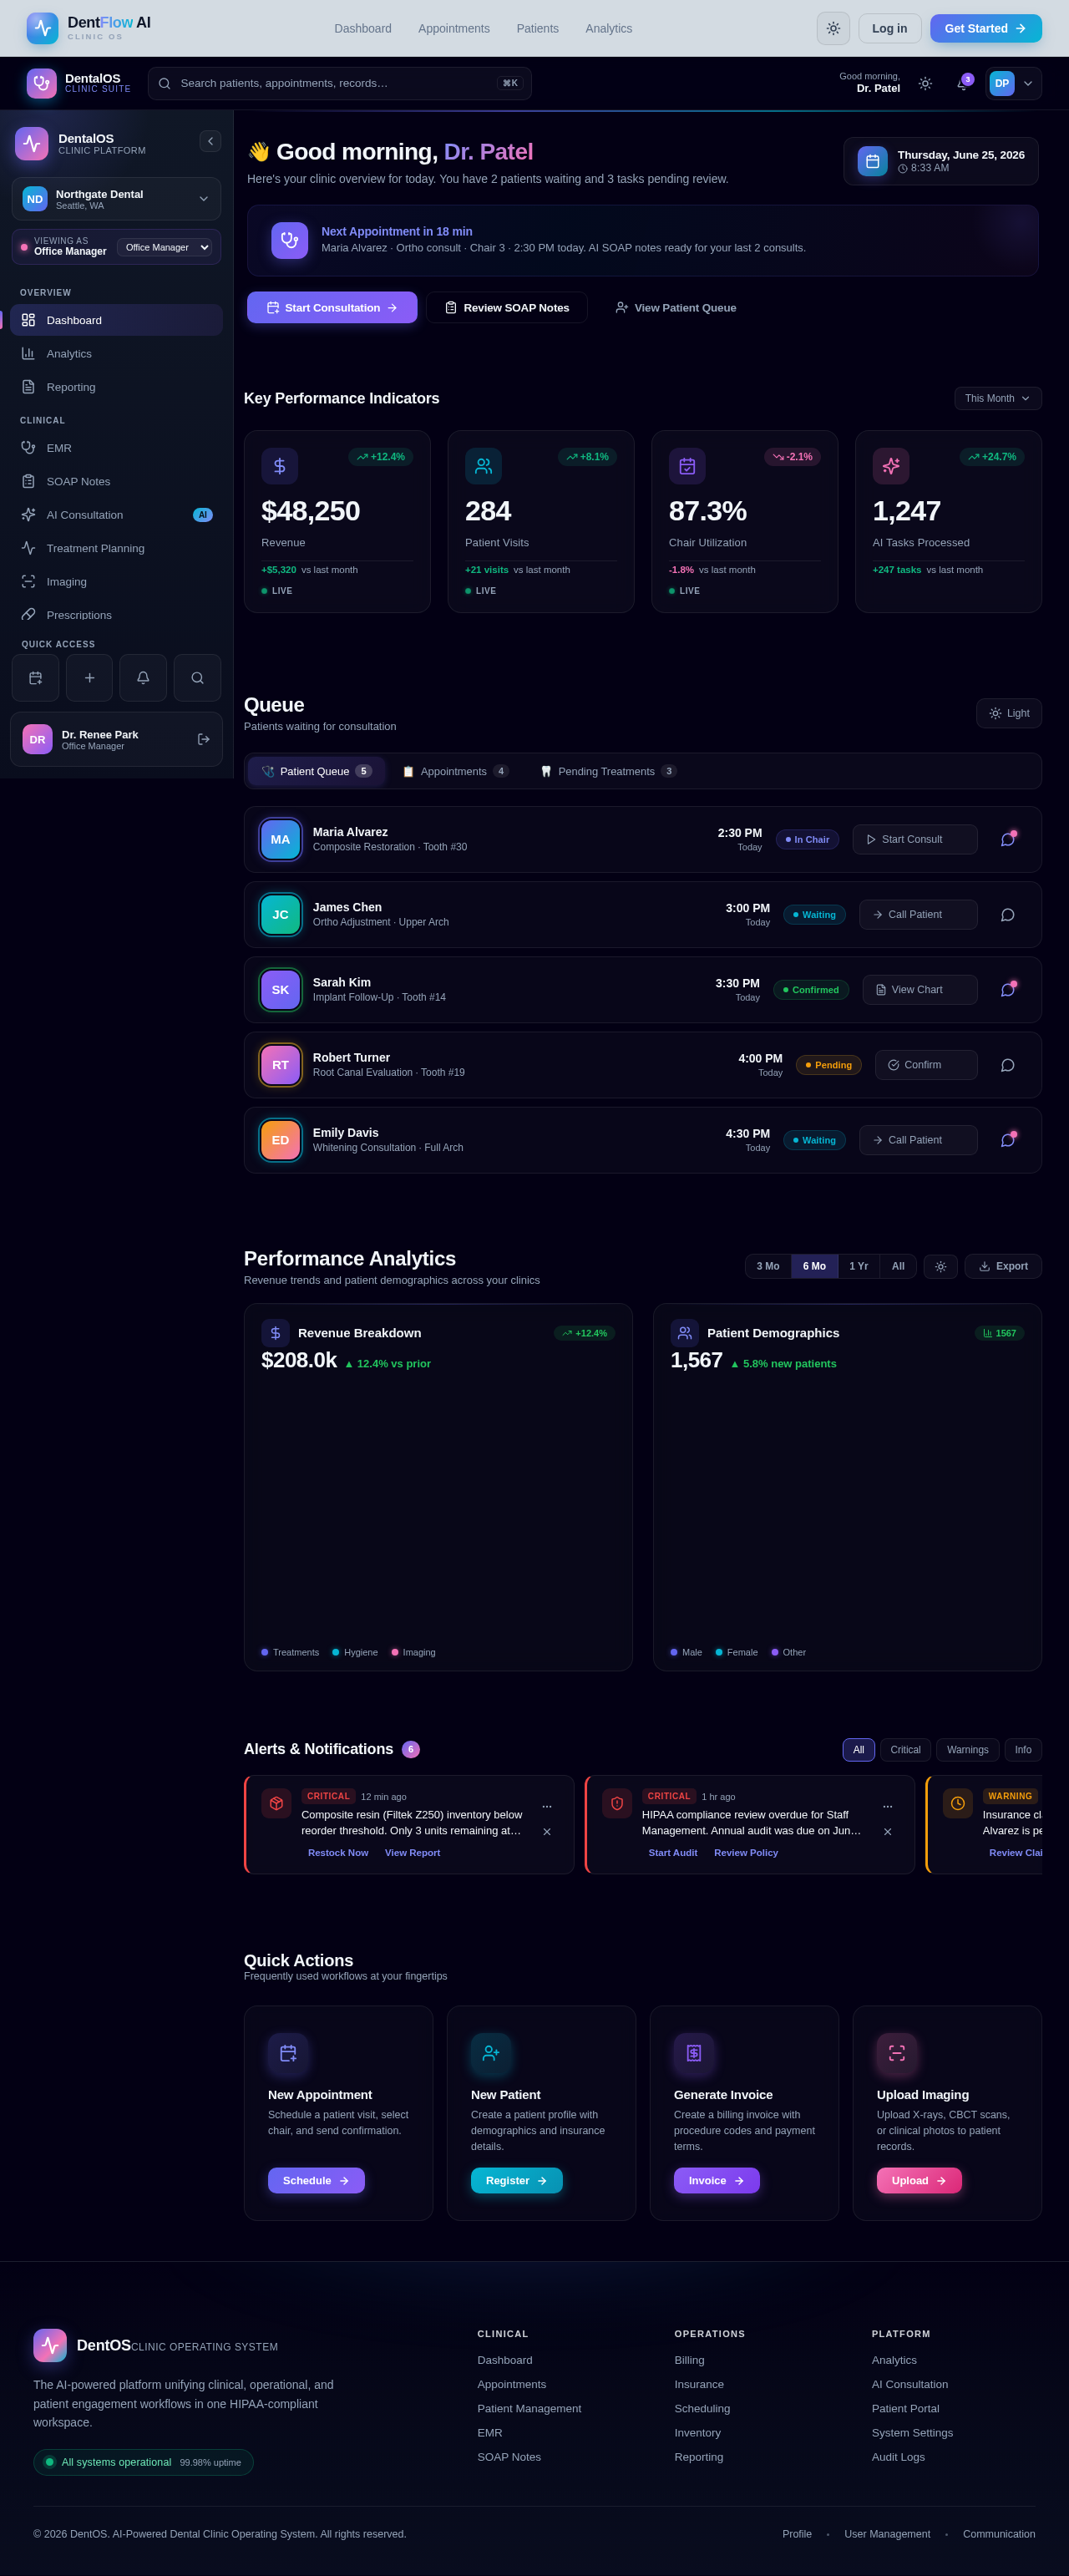Image resolution: width=1069 pixels, height=2576 pixels.
Task: Toggle Treatments legend in Revenue Breakdown
Action: click(x=290, y=1652)
